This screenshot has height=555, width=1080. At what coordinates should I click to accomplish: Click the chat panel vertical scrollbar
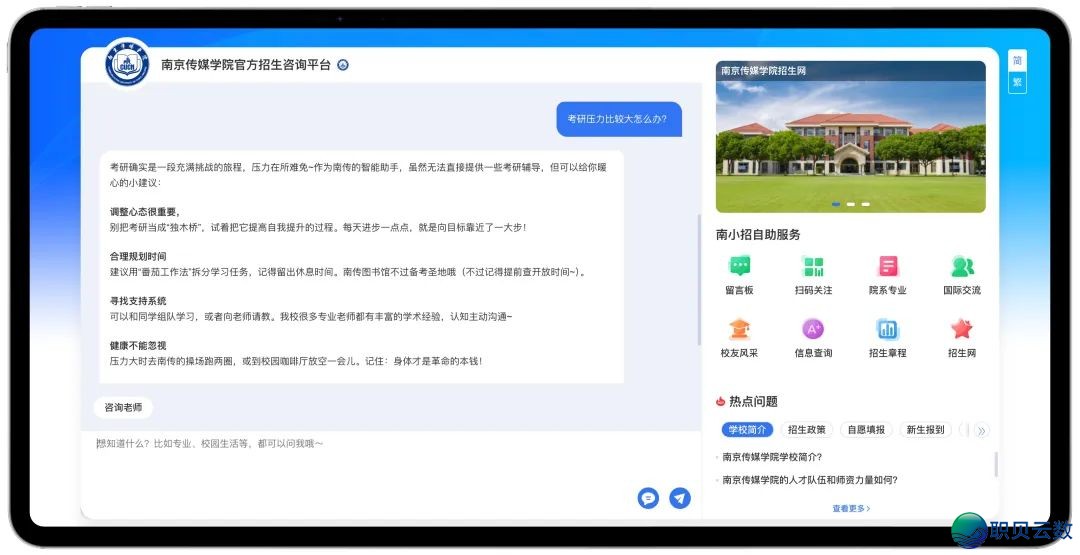coord(699,279)
